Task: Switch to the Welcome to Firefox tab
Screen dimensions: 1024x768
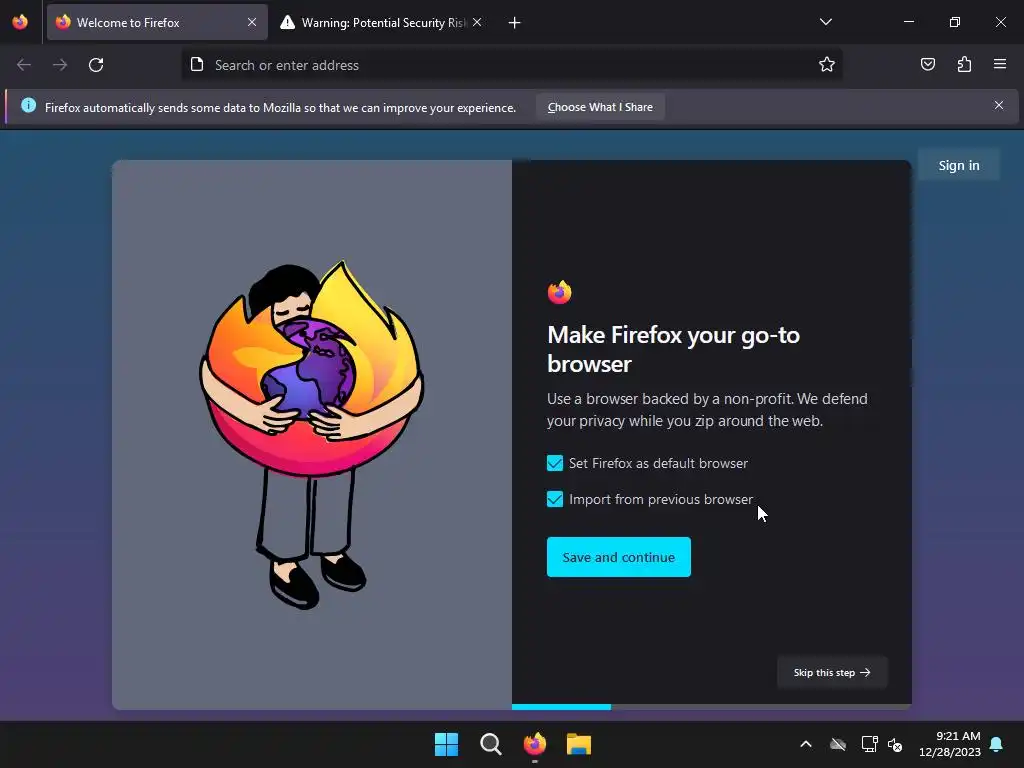Action: click(x=157, y=22)
